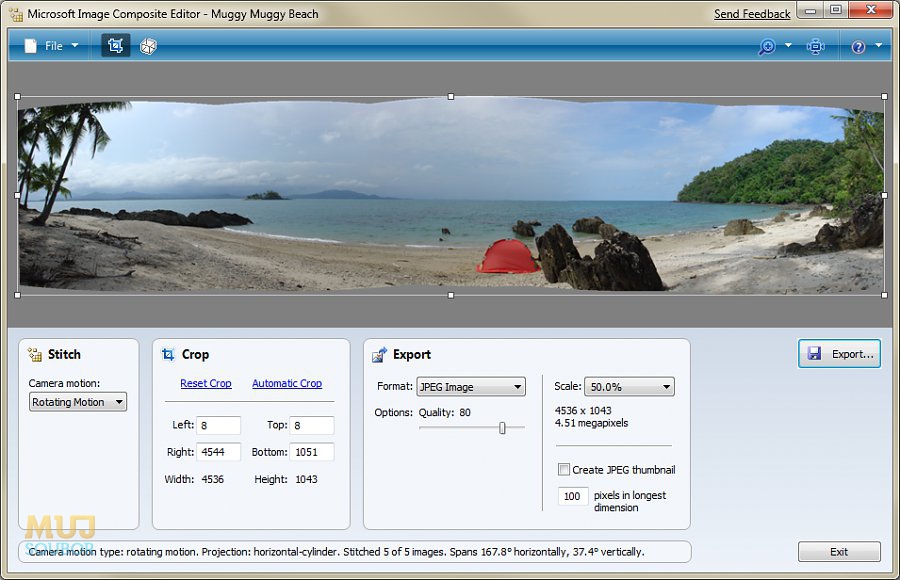Click the Reset Crop link
Viewport: 900px width, 580px height.
pyautogui.click(x=205, y=383)
